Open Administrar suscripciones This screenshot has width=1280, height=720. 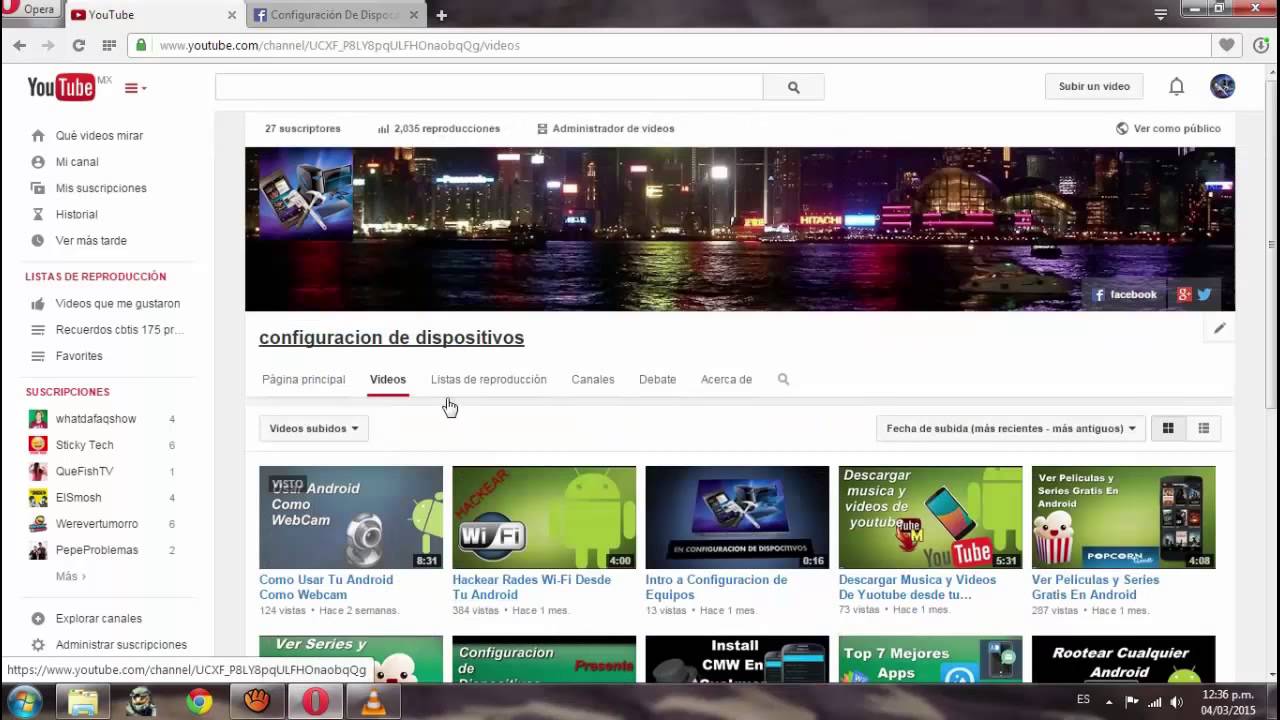(121, 645)
